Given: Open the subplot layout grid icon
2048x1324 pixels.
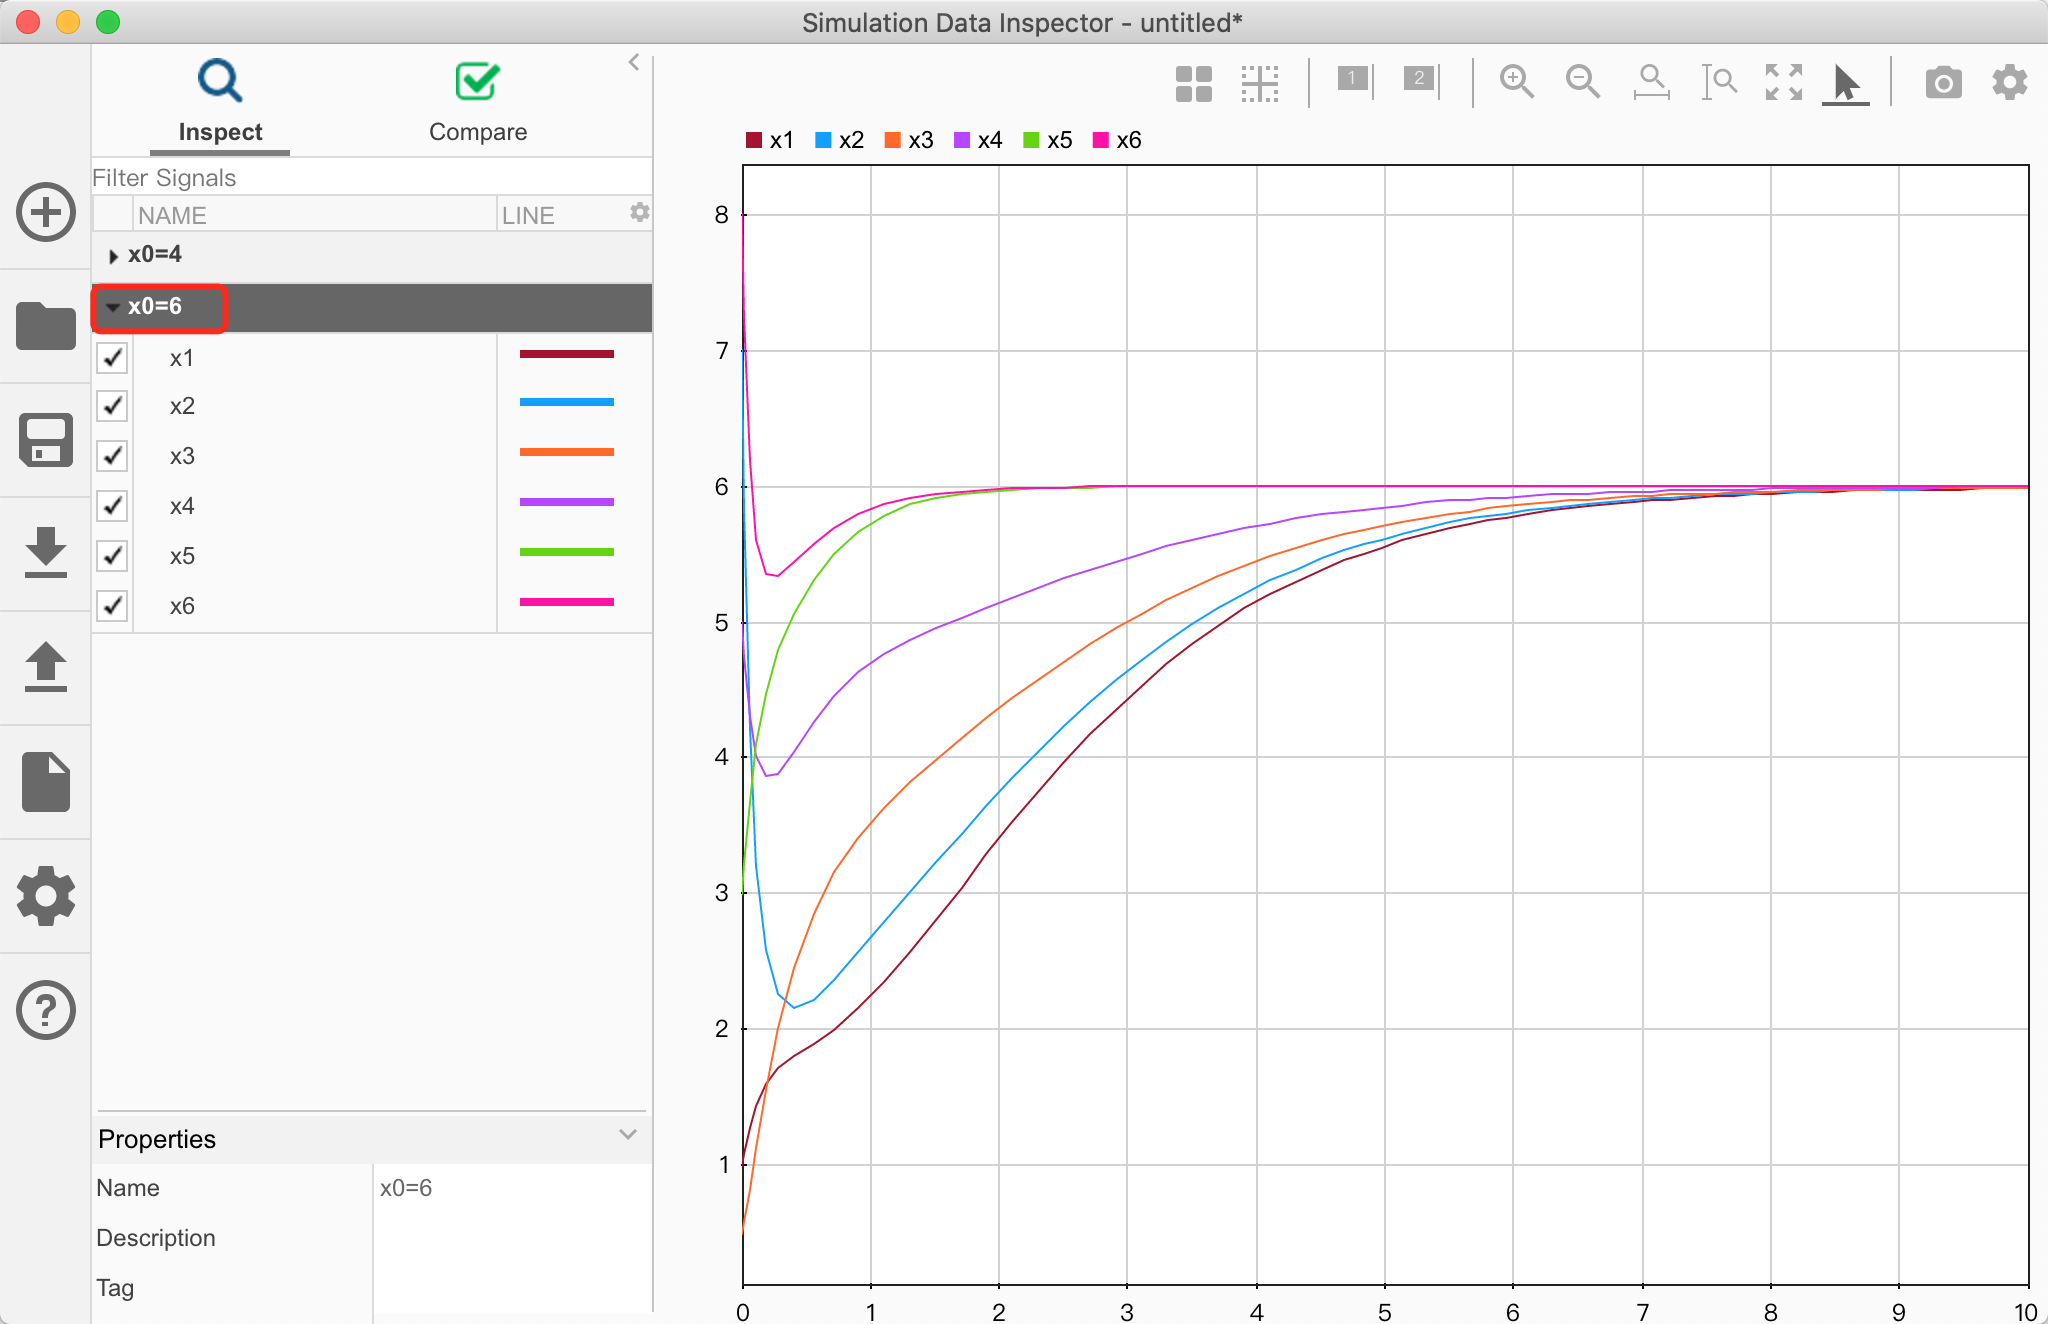Looking at the screenshot, I should 1193,84.
